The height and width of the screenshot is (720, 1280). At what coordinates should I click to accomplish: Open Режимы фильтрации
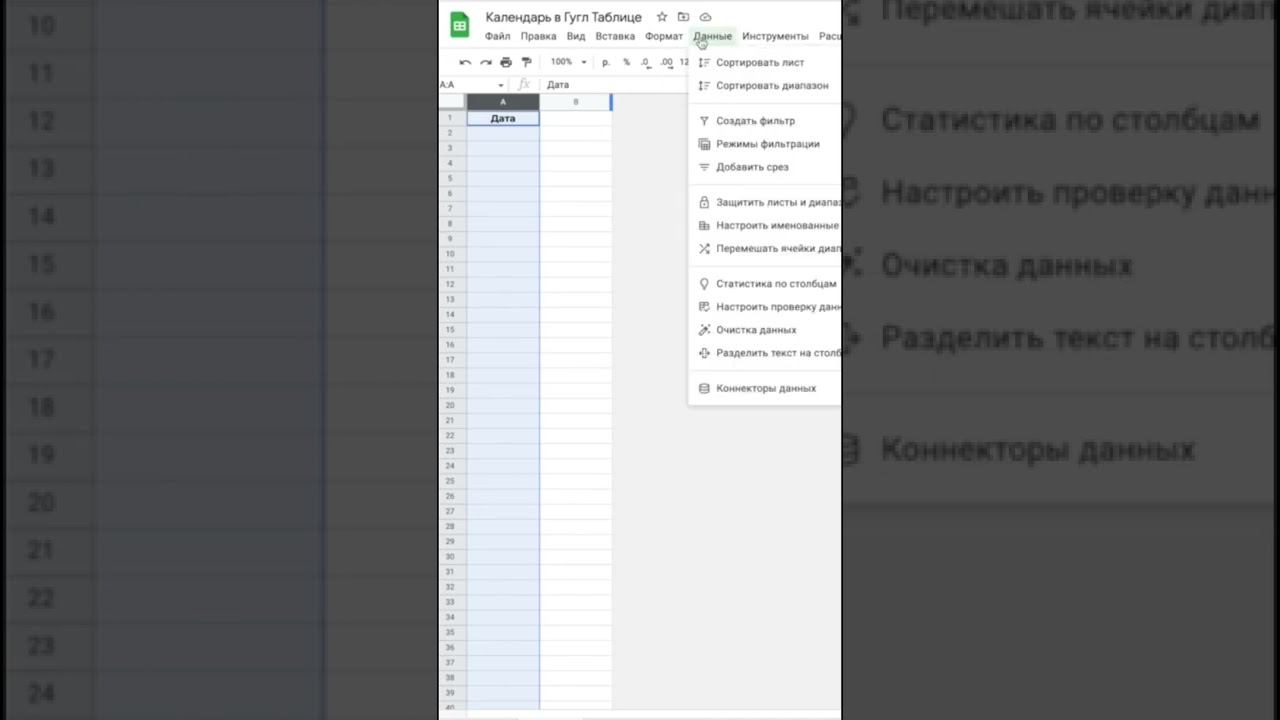click(765, 144)
